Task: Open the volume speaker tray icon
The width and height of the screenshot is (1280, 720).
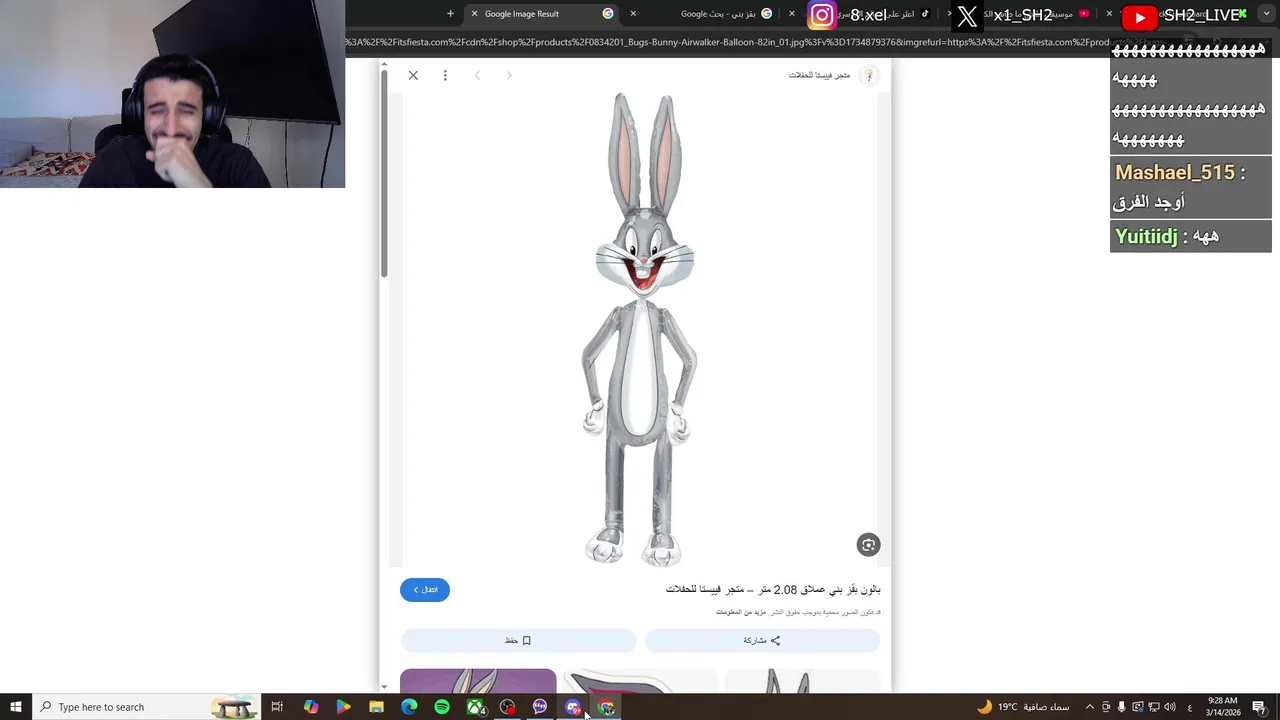Action: coord(1168,707)
